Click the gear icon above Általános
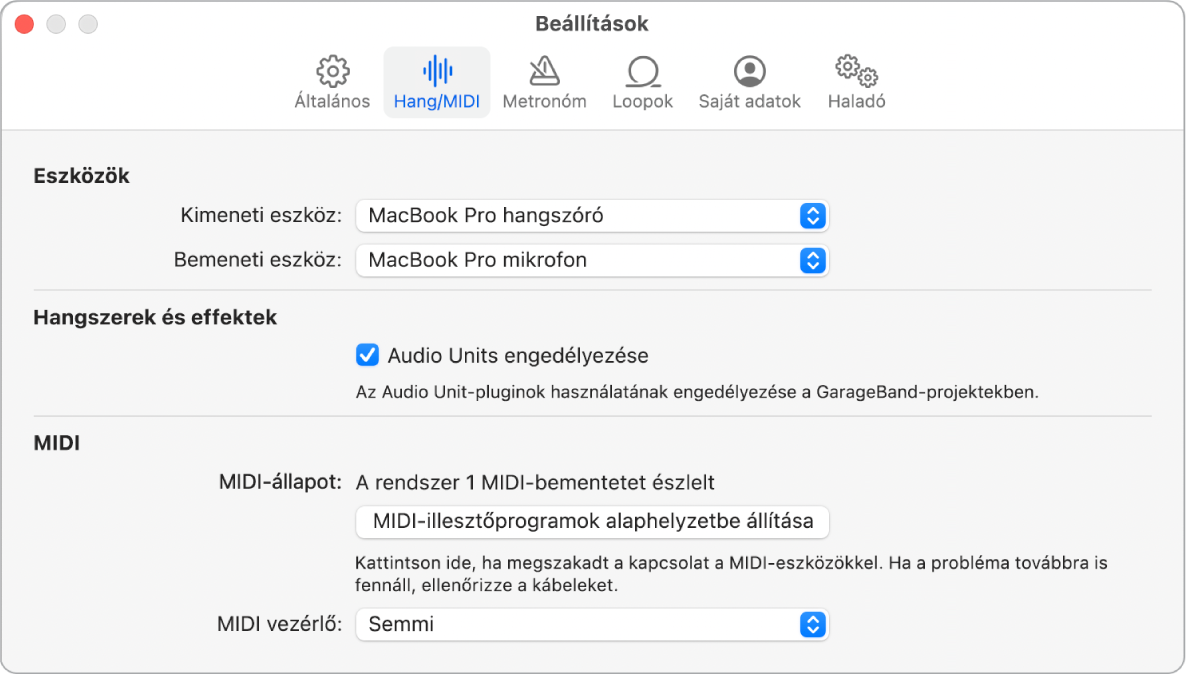 (331, 70)
